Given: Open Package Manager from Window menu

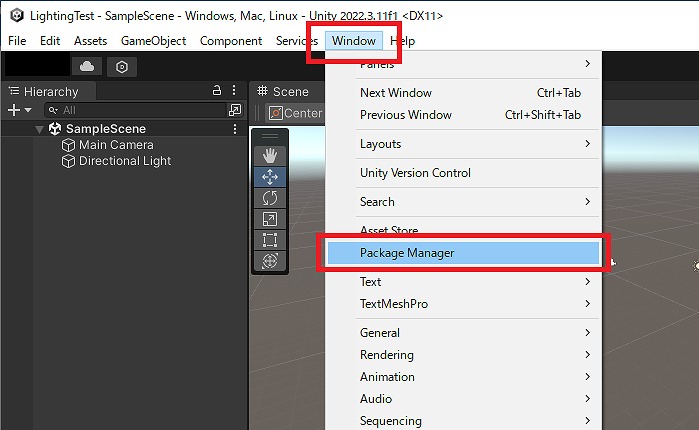Looking at the screenshot, I should (464, 253).
